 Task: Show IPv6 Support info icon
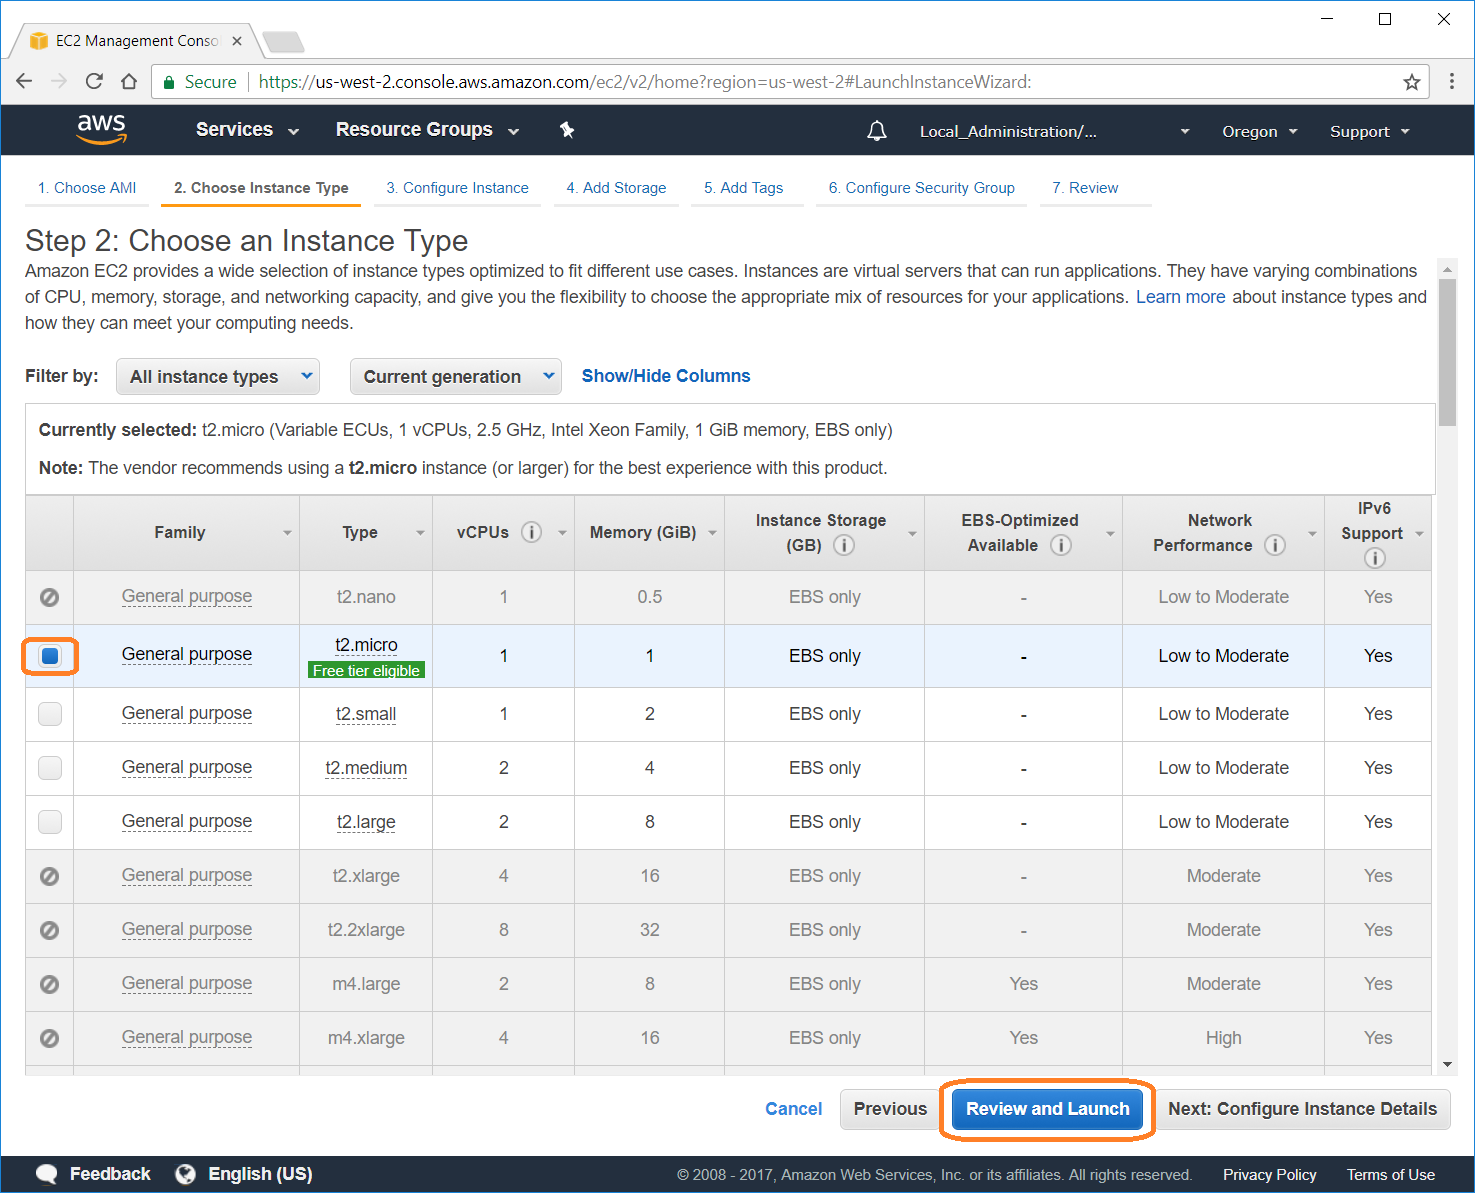[x=1375, y=558]
